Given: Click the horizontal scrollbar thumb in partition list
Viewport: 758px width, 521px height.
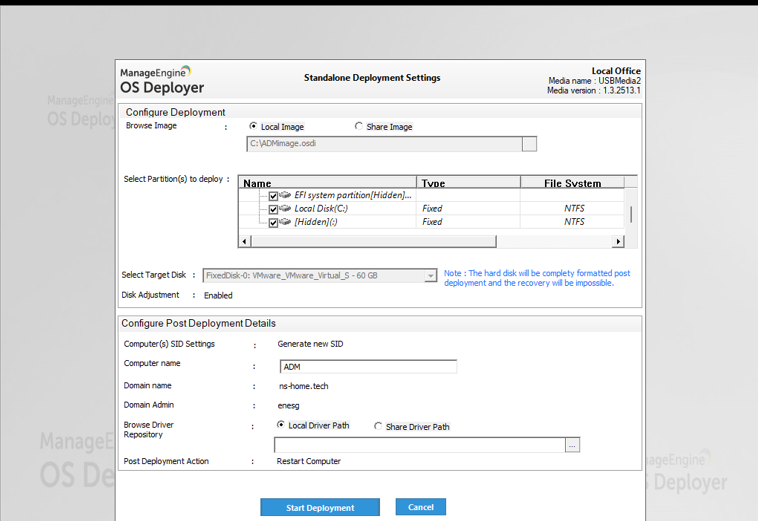Looking at the screenshot, I should click(x=373, y=241).
